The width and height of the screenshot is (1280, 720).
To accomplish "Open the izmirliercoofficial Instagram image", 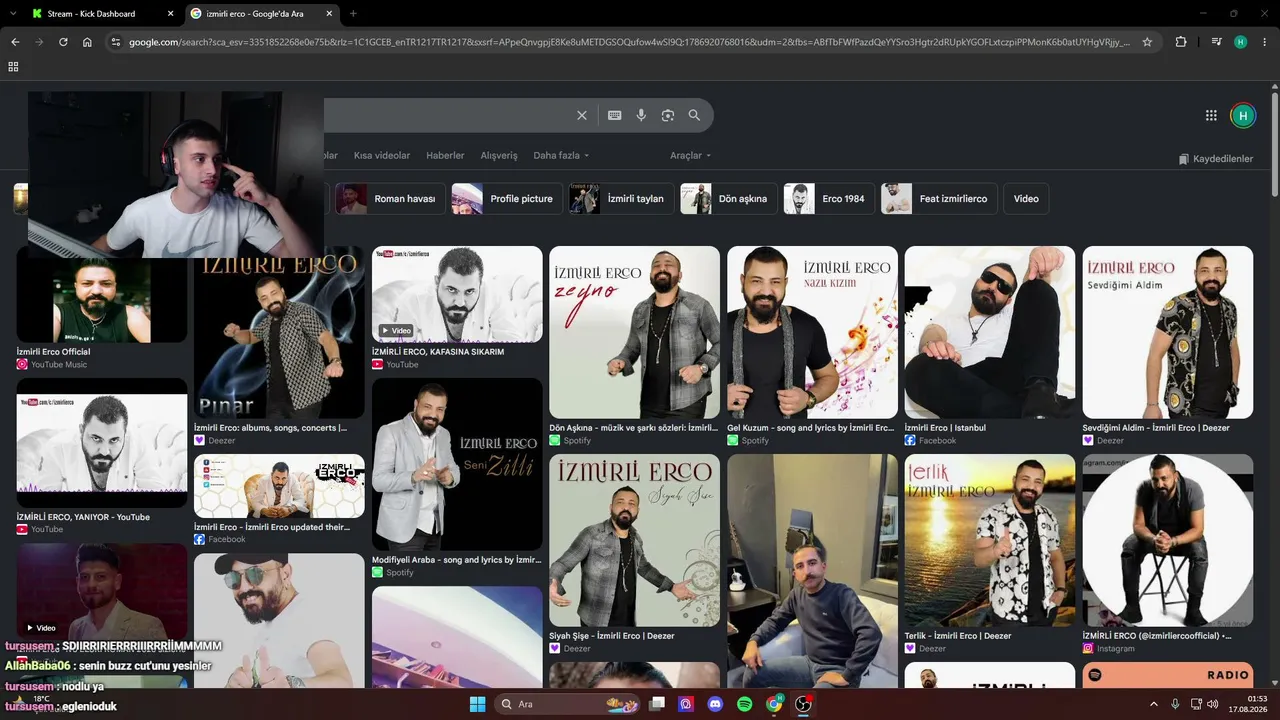I will coord(1167,540).
